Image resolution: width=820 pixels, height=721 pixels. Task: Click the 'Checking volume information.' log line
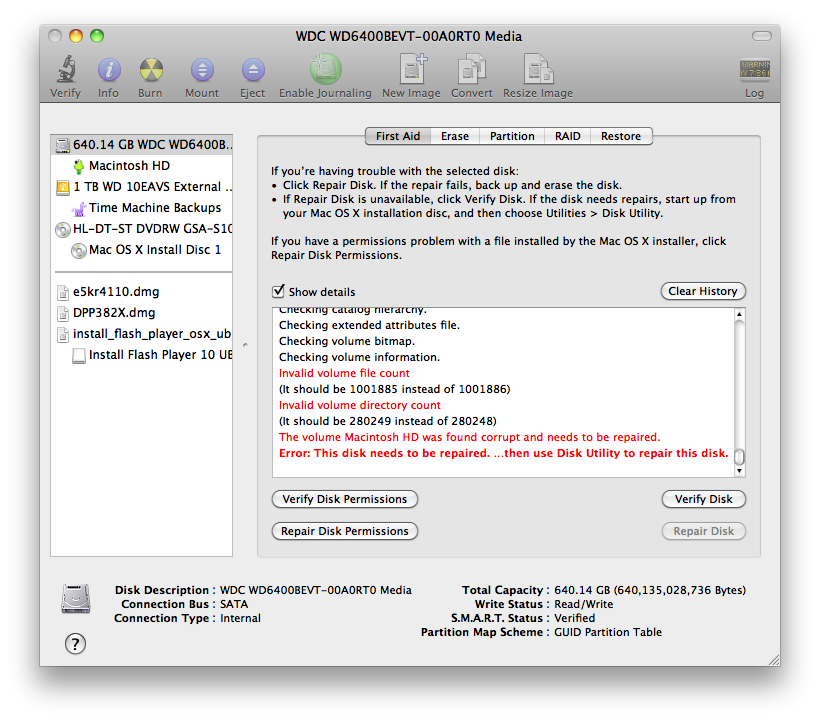tap(359, 357)
